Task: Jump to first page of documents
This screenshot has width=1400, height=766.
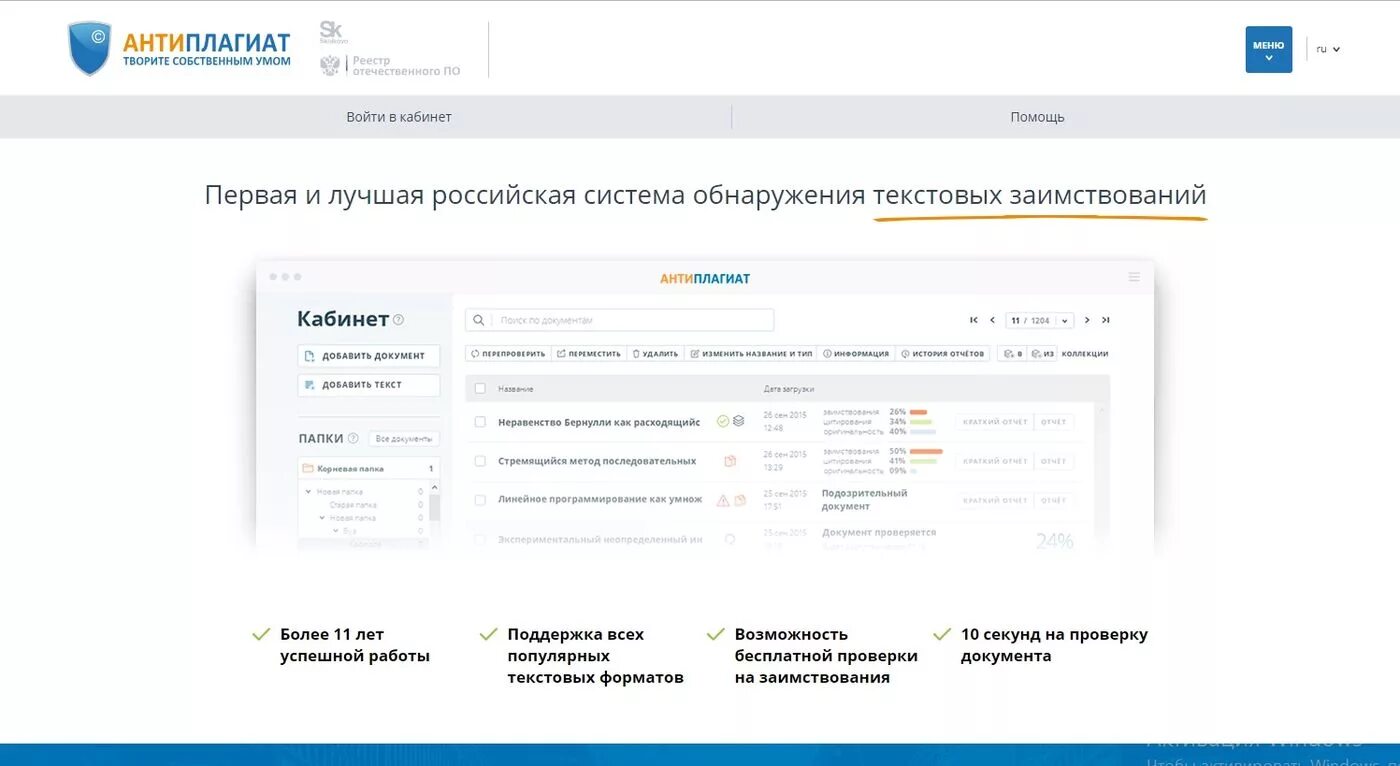Action: 974,320
